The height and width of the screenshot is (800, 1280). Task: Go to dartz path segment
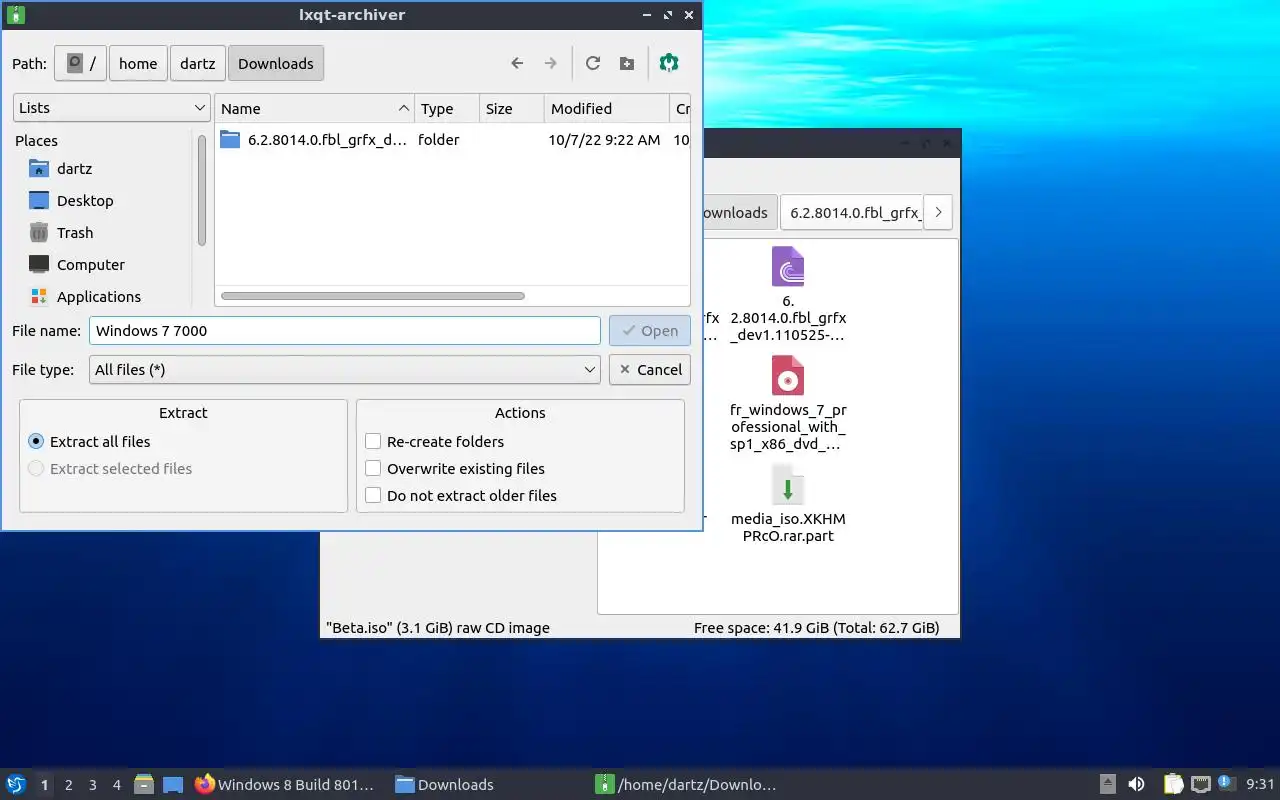(x=198, y=63)
